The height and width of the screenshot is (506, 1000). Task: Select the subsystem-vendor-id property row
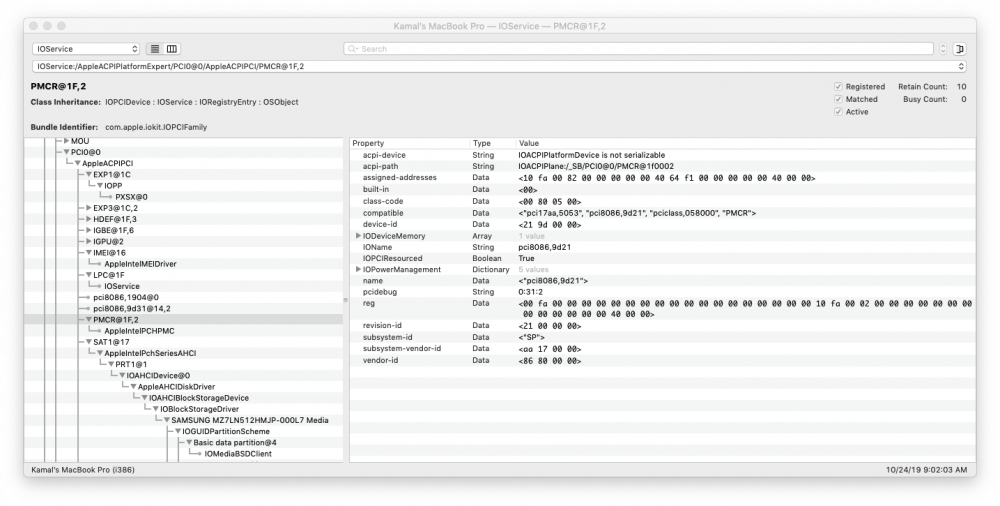click(x=663, y=348)
